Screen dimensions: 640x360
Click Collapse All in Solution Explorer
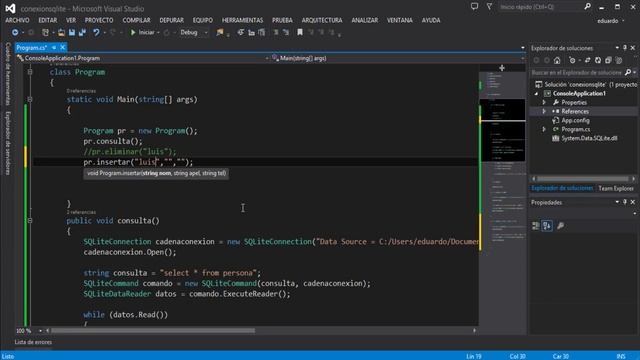tap(608, 60)
